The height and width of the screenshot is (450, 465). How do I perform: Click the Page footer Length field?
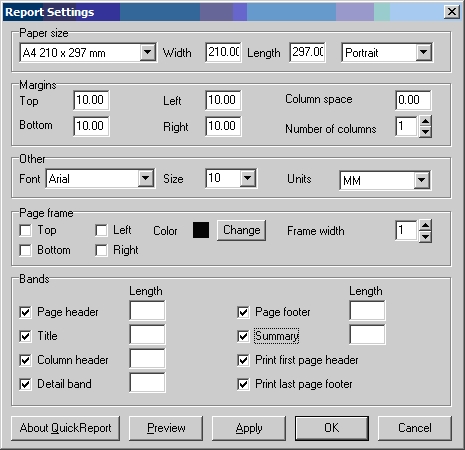coord(367,310)
